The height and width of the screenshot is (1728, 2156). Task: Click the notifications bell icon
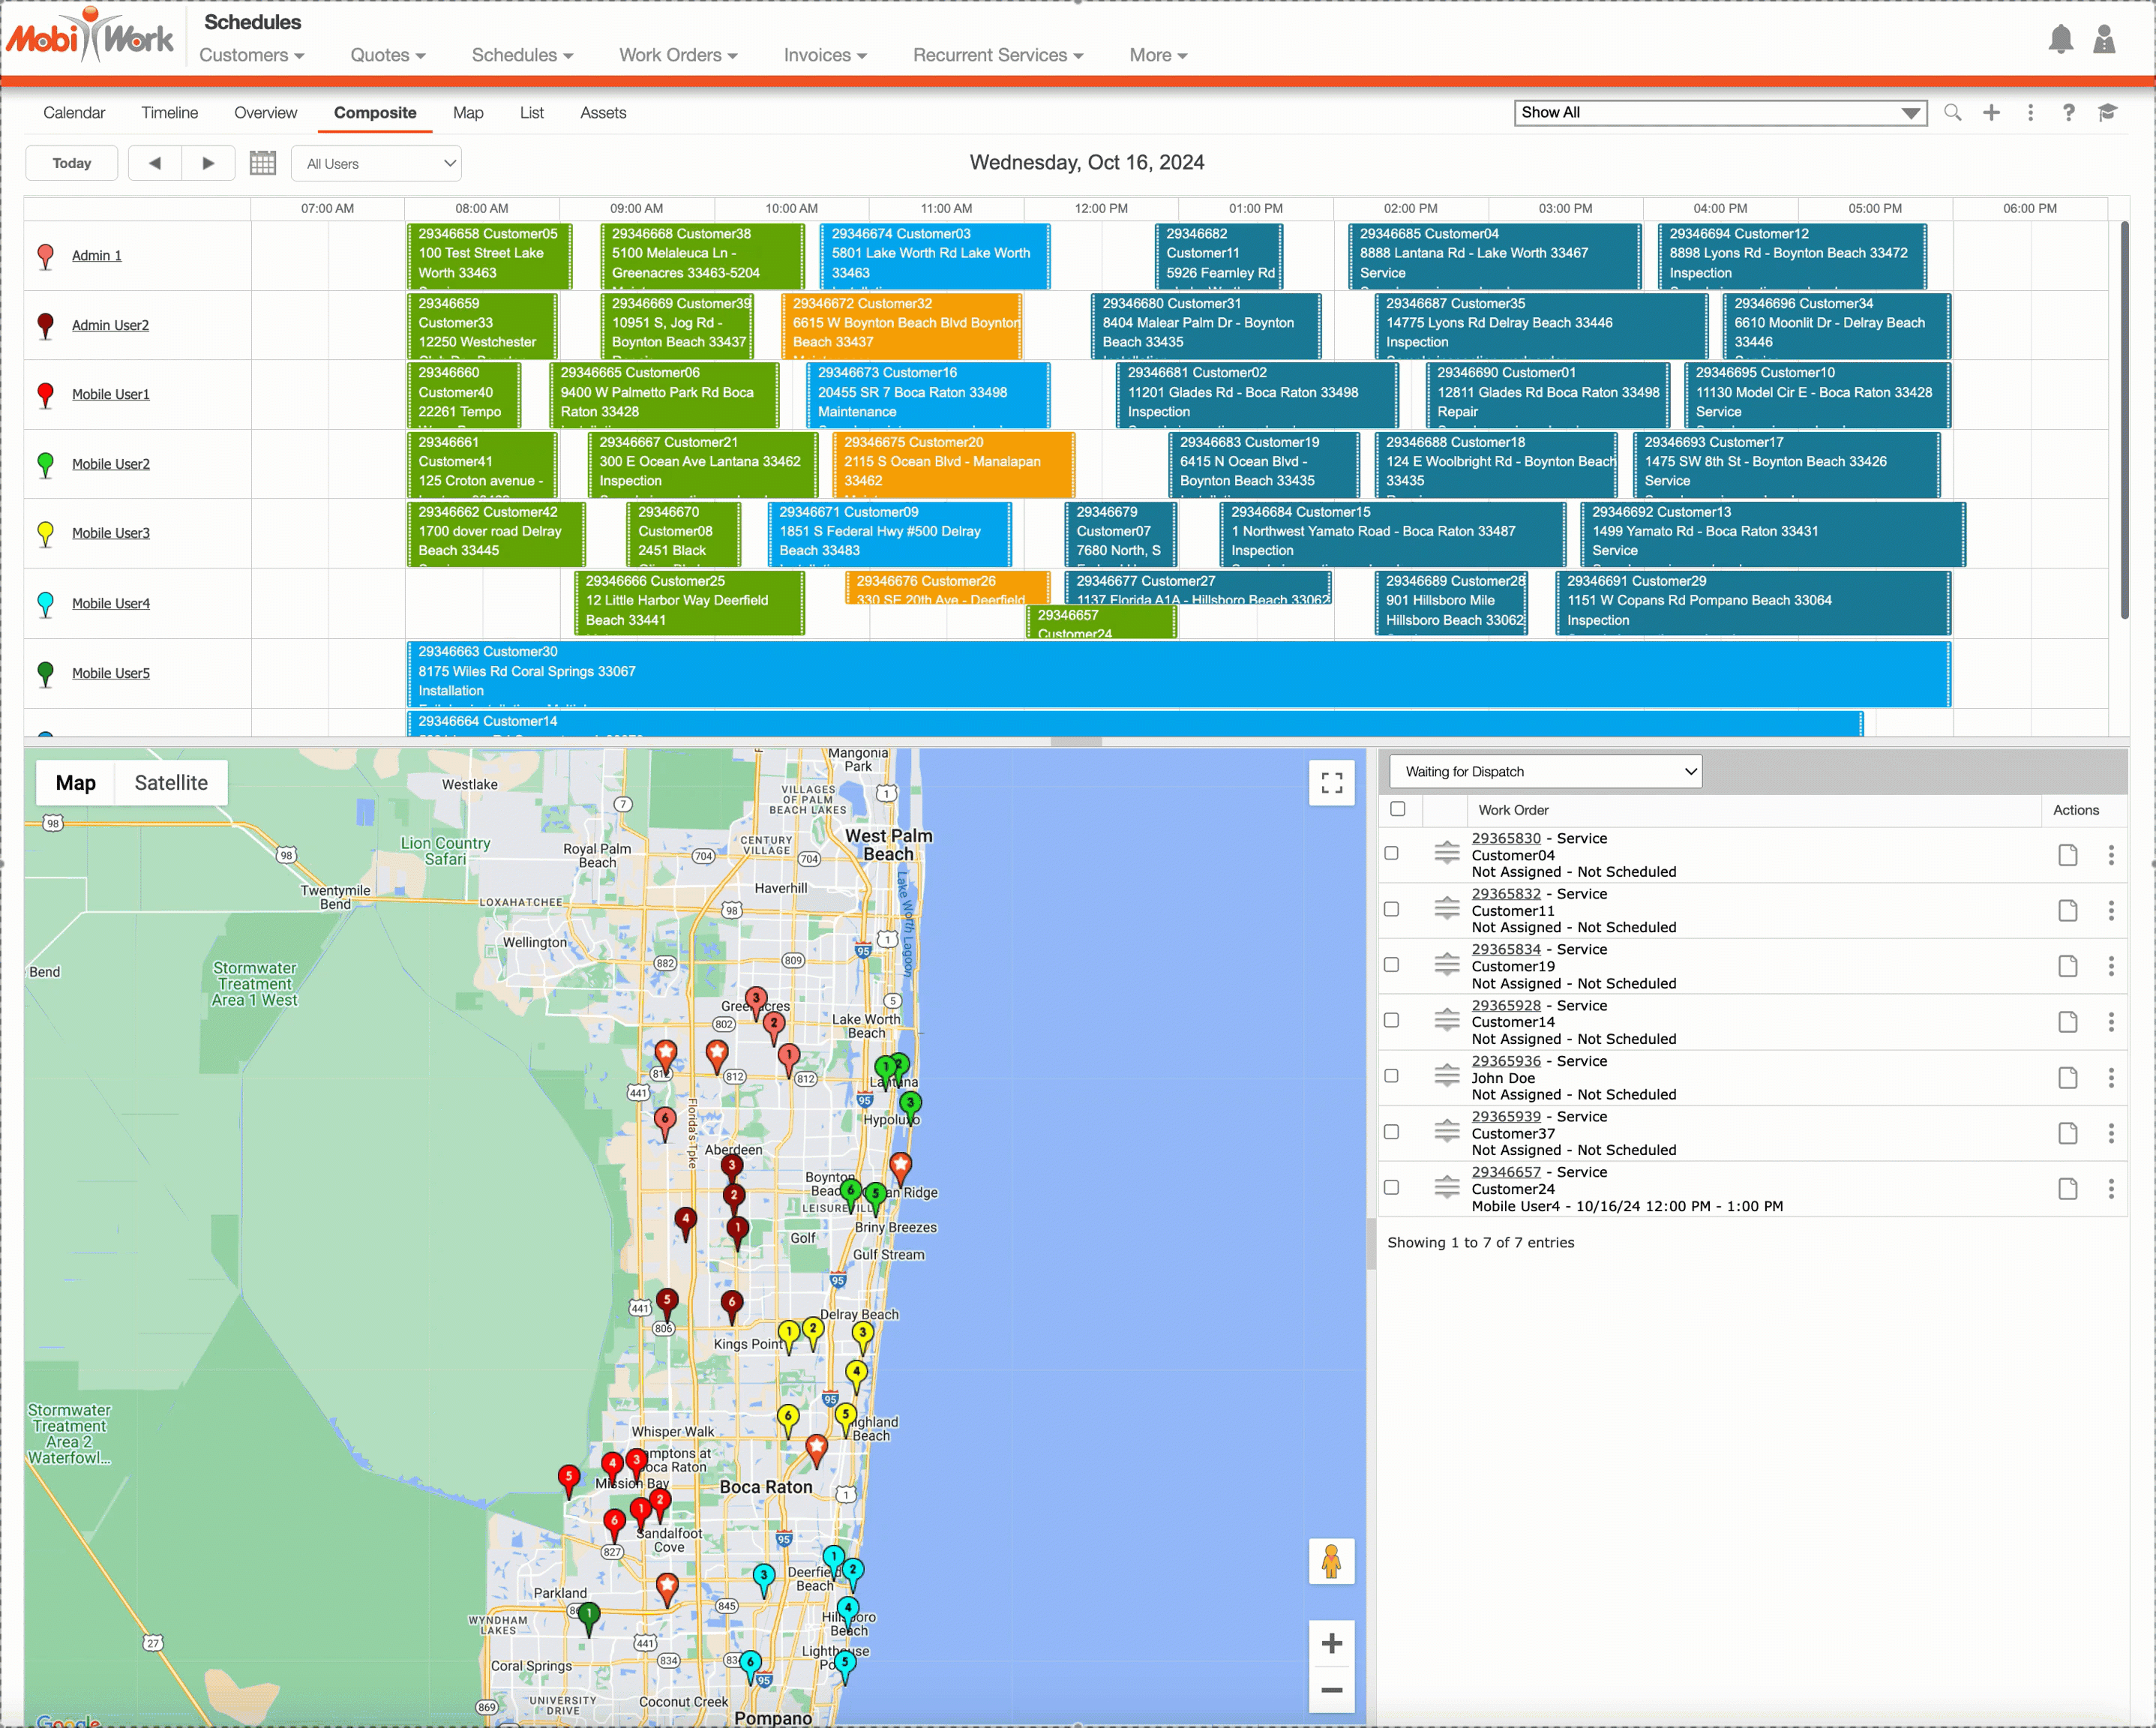(x=2060, y=40)
